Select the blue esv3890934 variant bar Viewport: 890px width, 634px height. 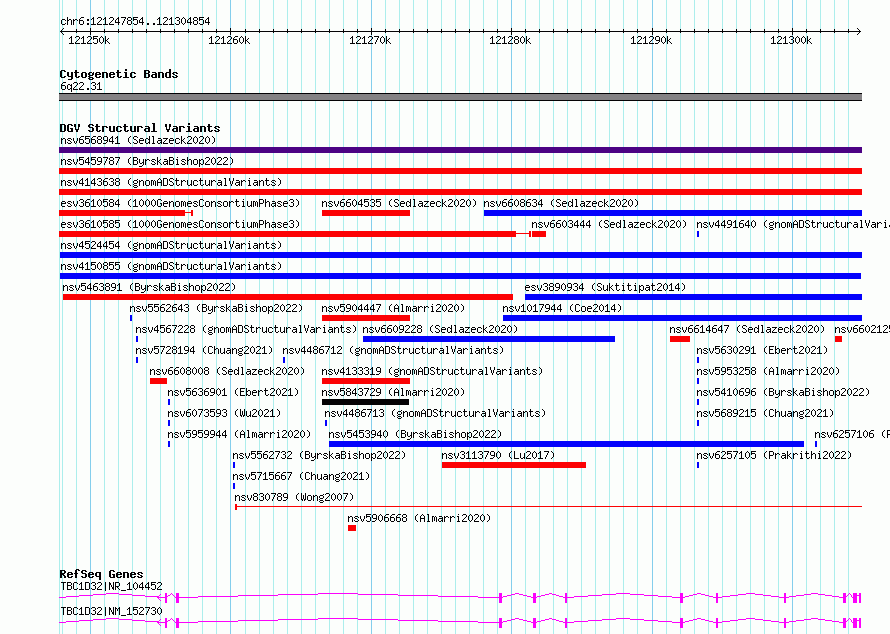coord(694,297)
